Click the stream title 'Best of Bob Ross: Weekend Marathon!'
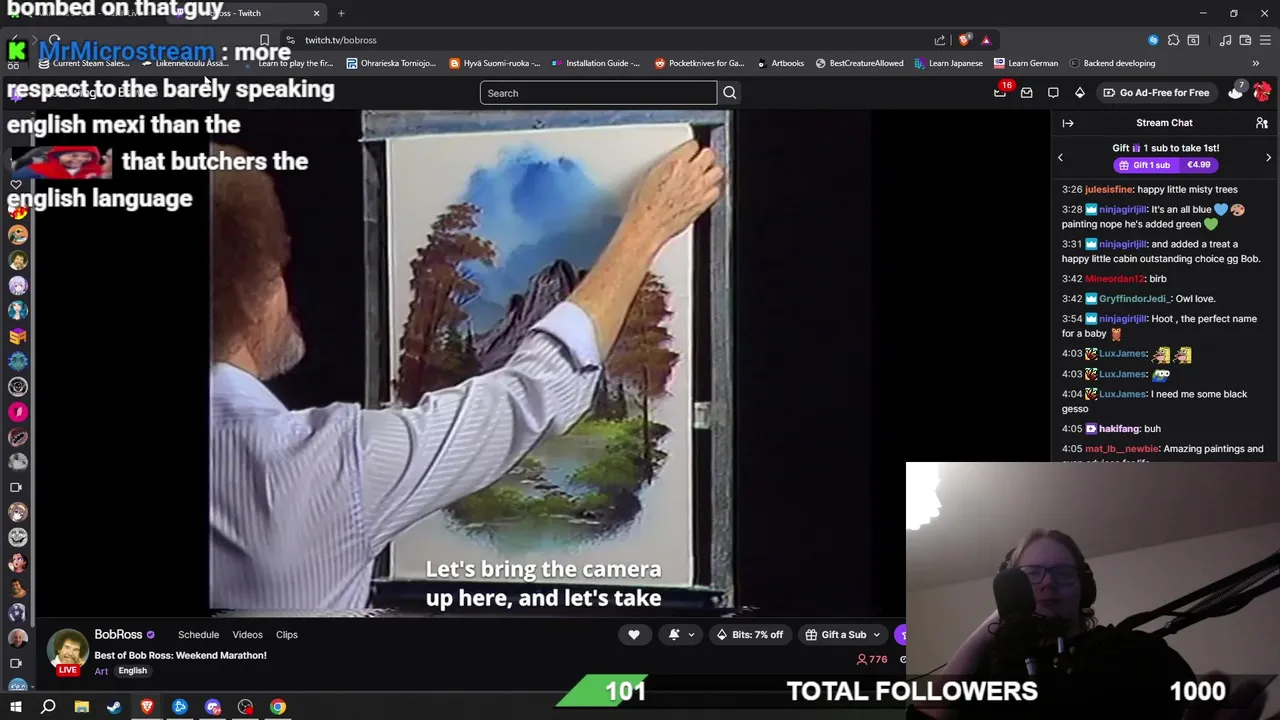 [180, 655]
